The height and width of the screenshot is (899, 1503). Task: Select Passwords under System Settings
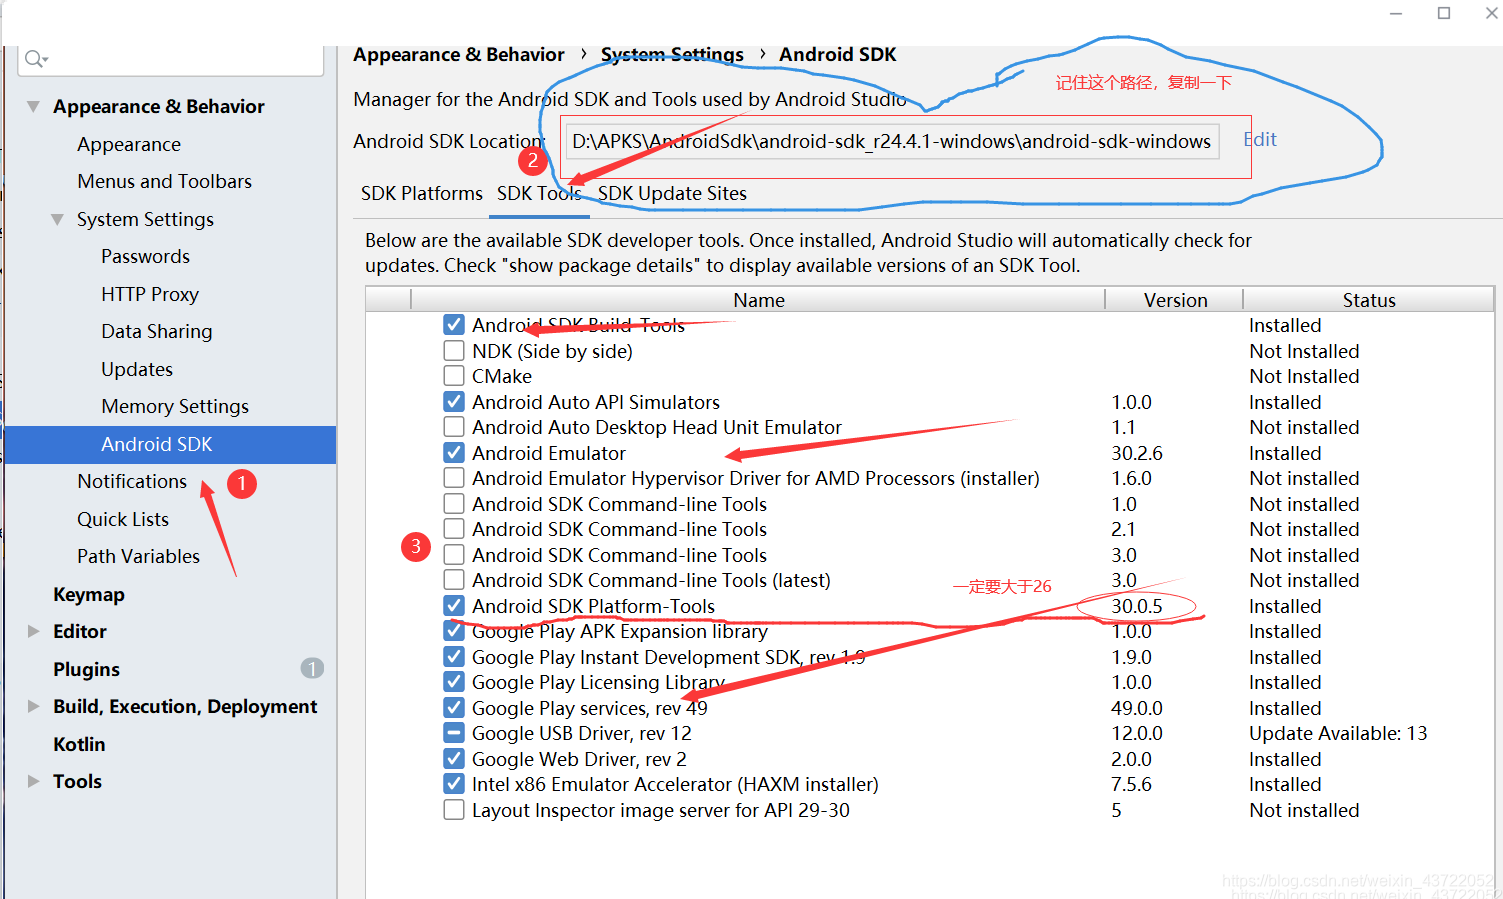click(145, 256)
